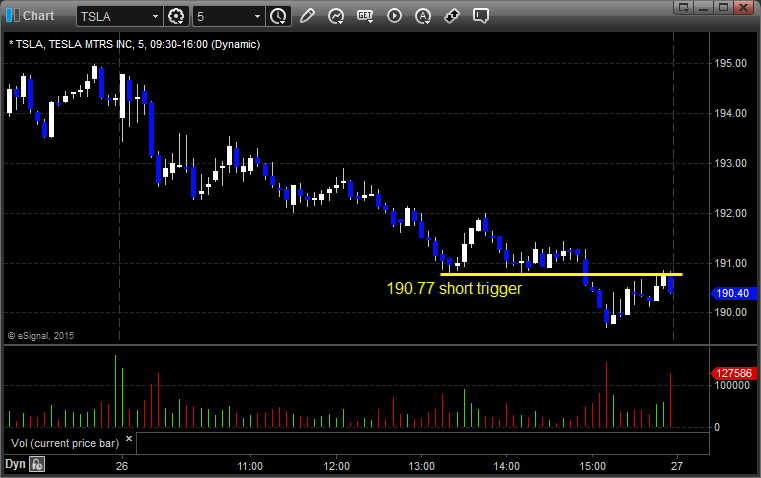Click the date 27 label on time axis
Image resolution: width=761 pixels, height=478 pixels.
677,466
